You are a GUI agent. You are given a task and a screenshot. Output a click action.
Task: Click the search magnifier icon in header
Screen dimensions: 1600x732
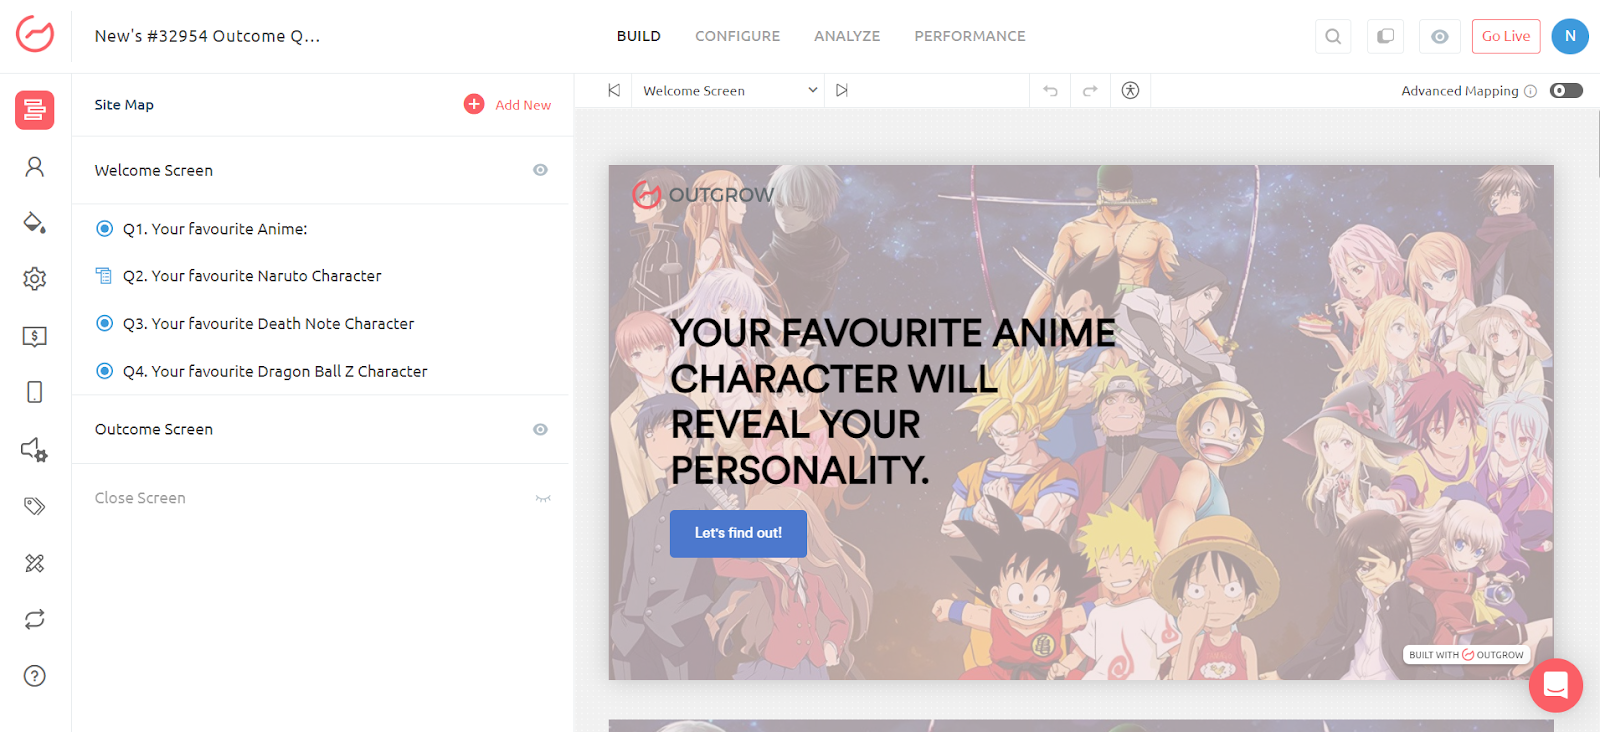(x=1333, y=36)
